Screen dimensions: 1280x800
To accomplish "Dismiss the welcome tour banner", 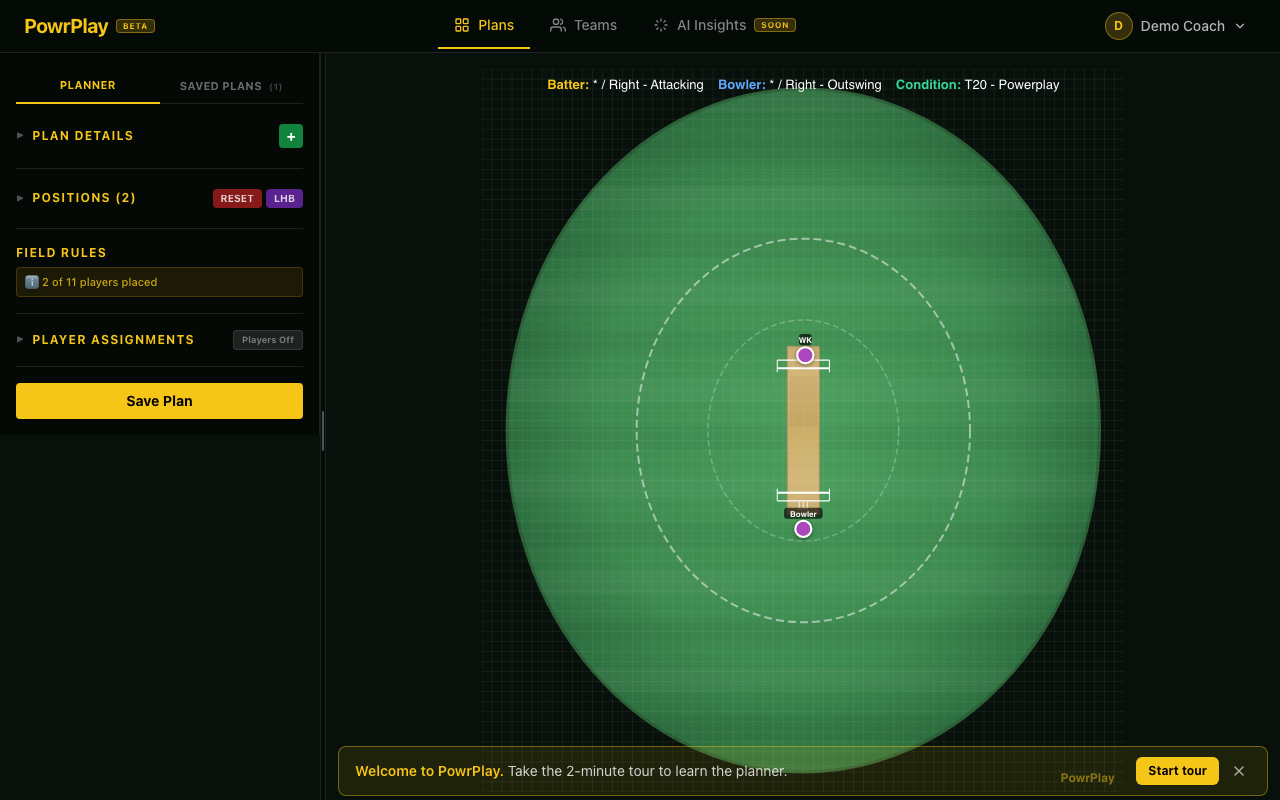I will point(1239,771).
